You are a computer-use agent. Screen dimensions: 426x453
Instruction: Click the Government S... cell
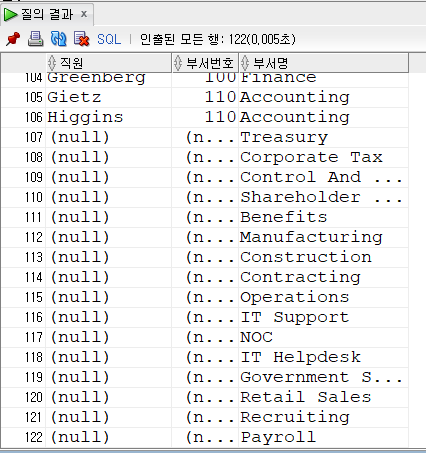[323, 377]
